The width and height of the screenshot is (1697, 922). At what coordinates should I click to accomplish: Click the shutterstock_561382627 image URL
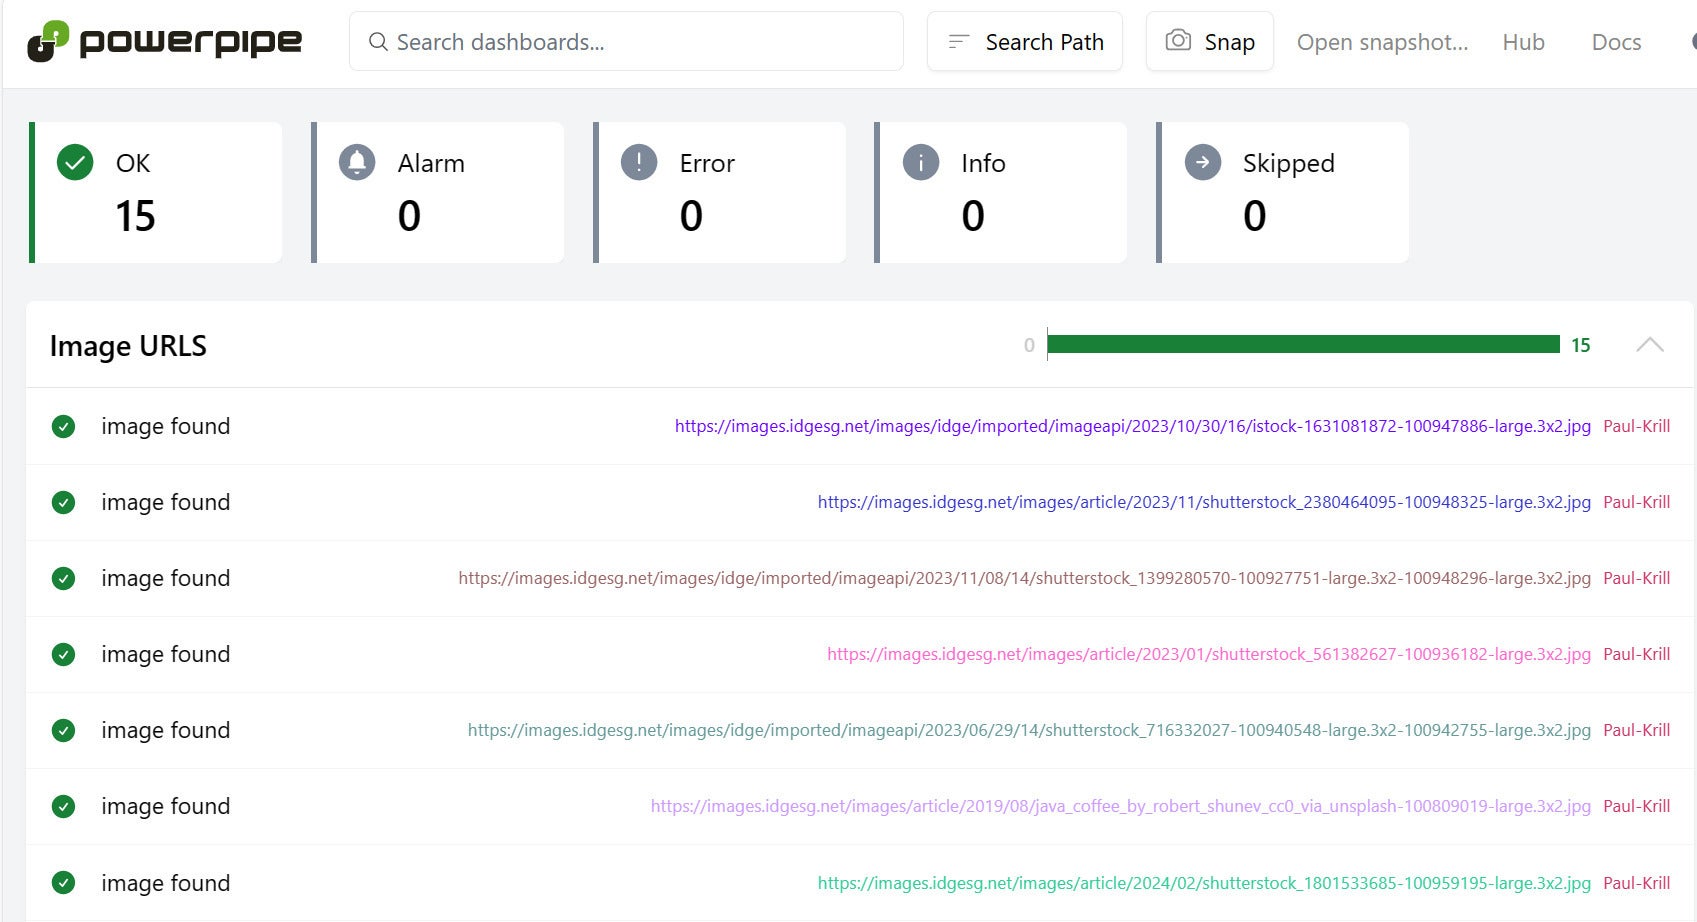[1209, 654]
